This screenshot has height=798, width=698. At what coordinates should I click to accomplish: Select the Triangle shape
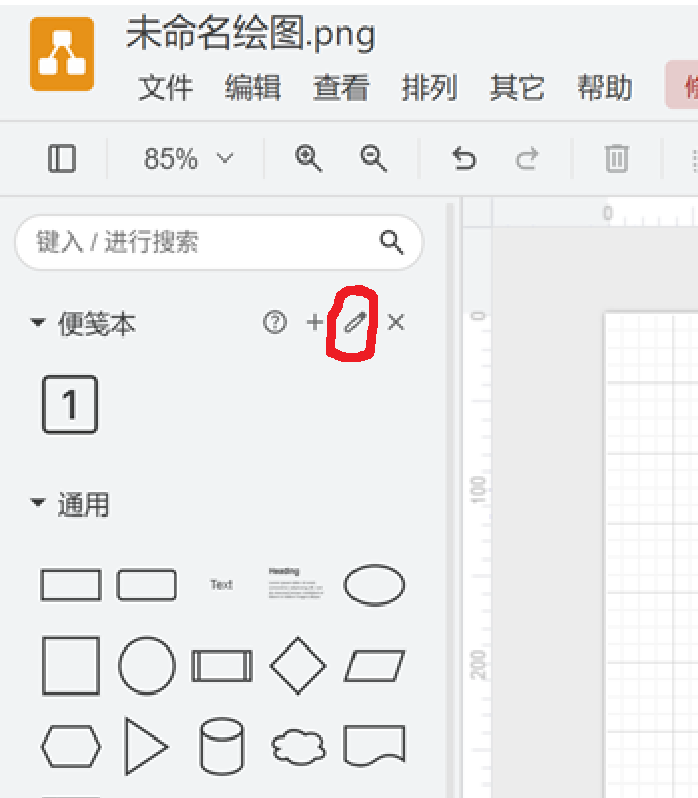(x=147, y=746)
